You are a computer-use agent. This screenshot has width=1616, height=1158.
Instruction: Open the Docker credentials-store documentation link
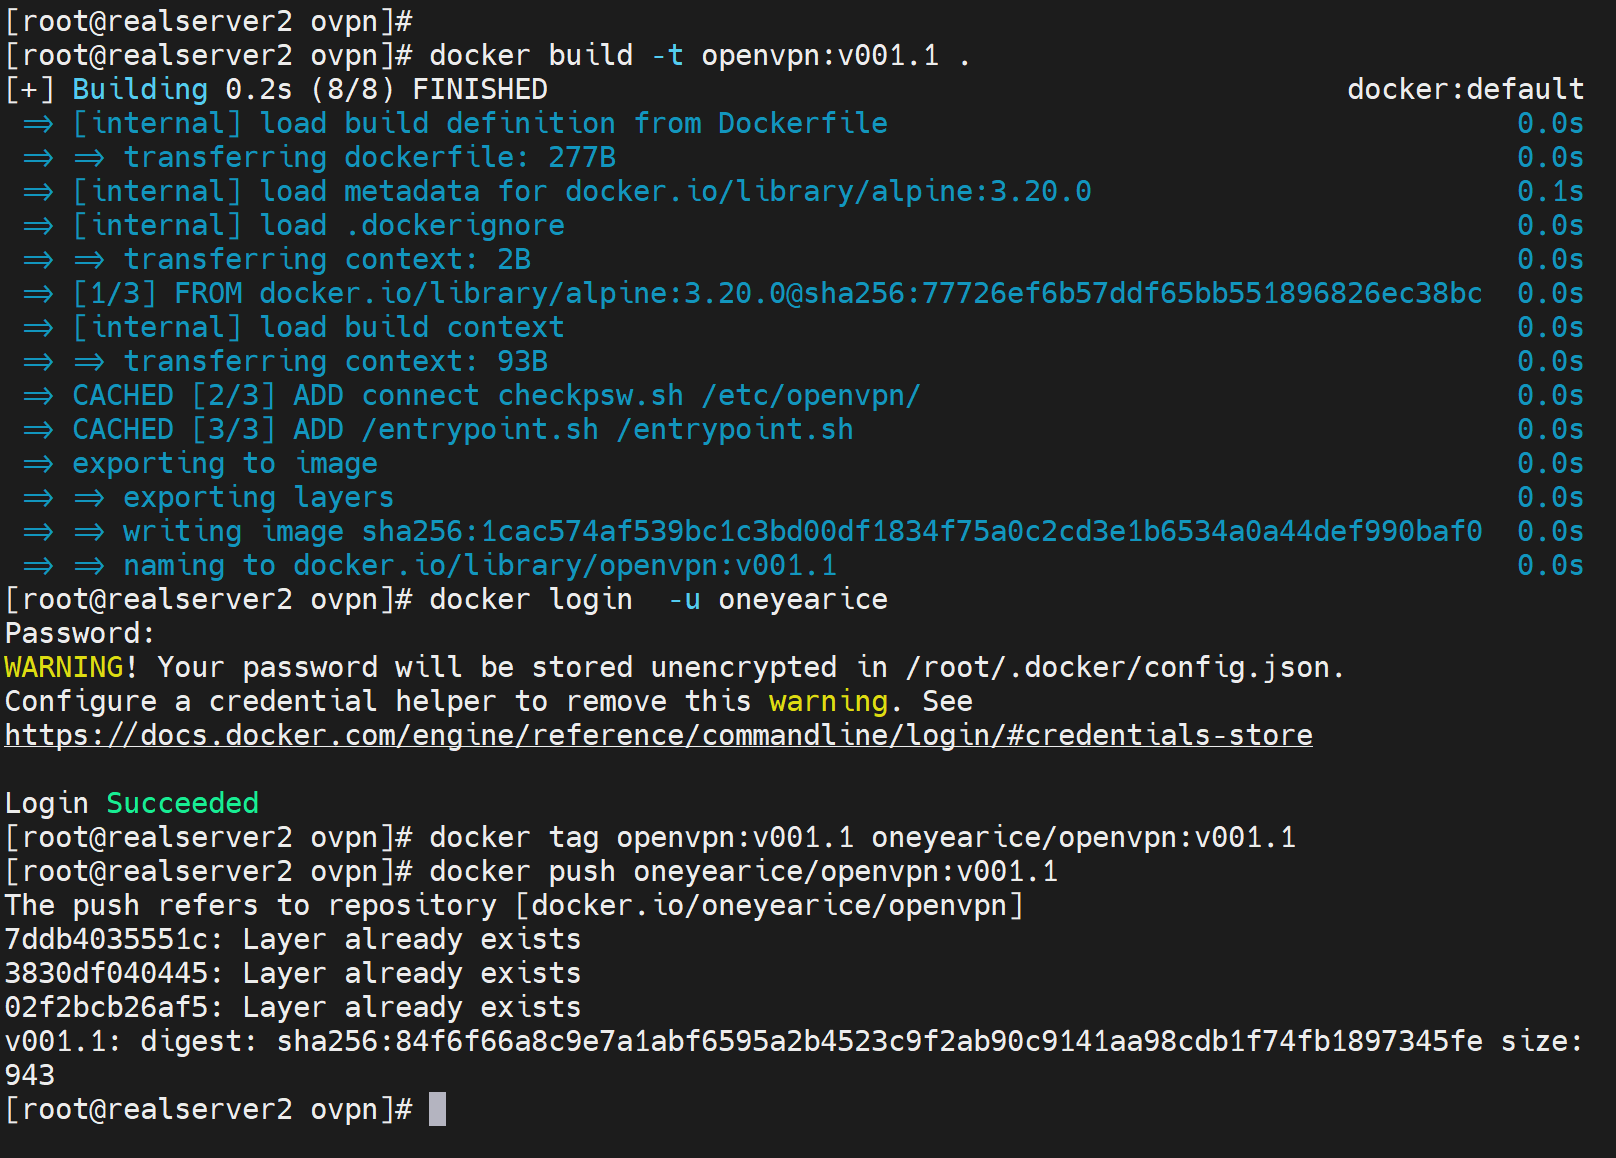click(658, 735)
